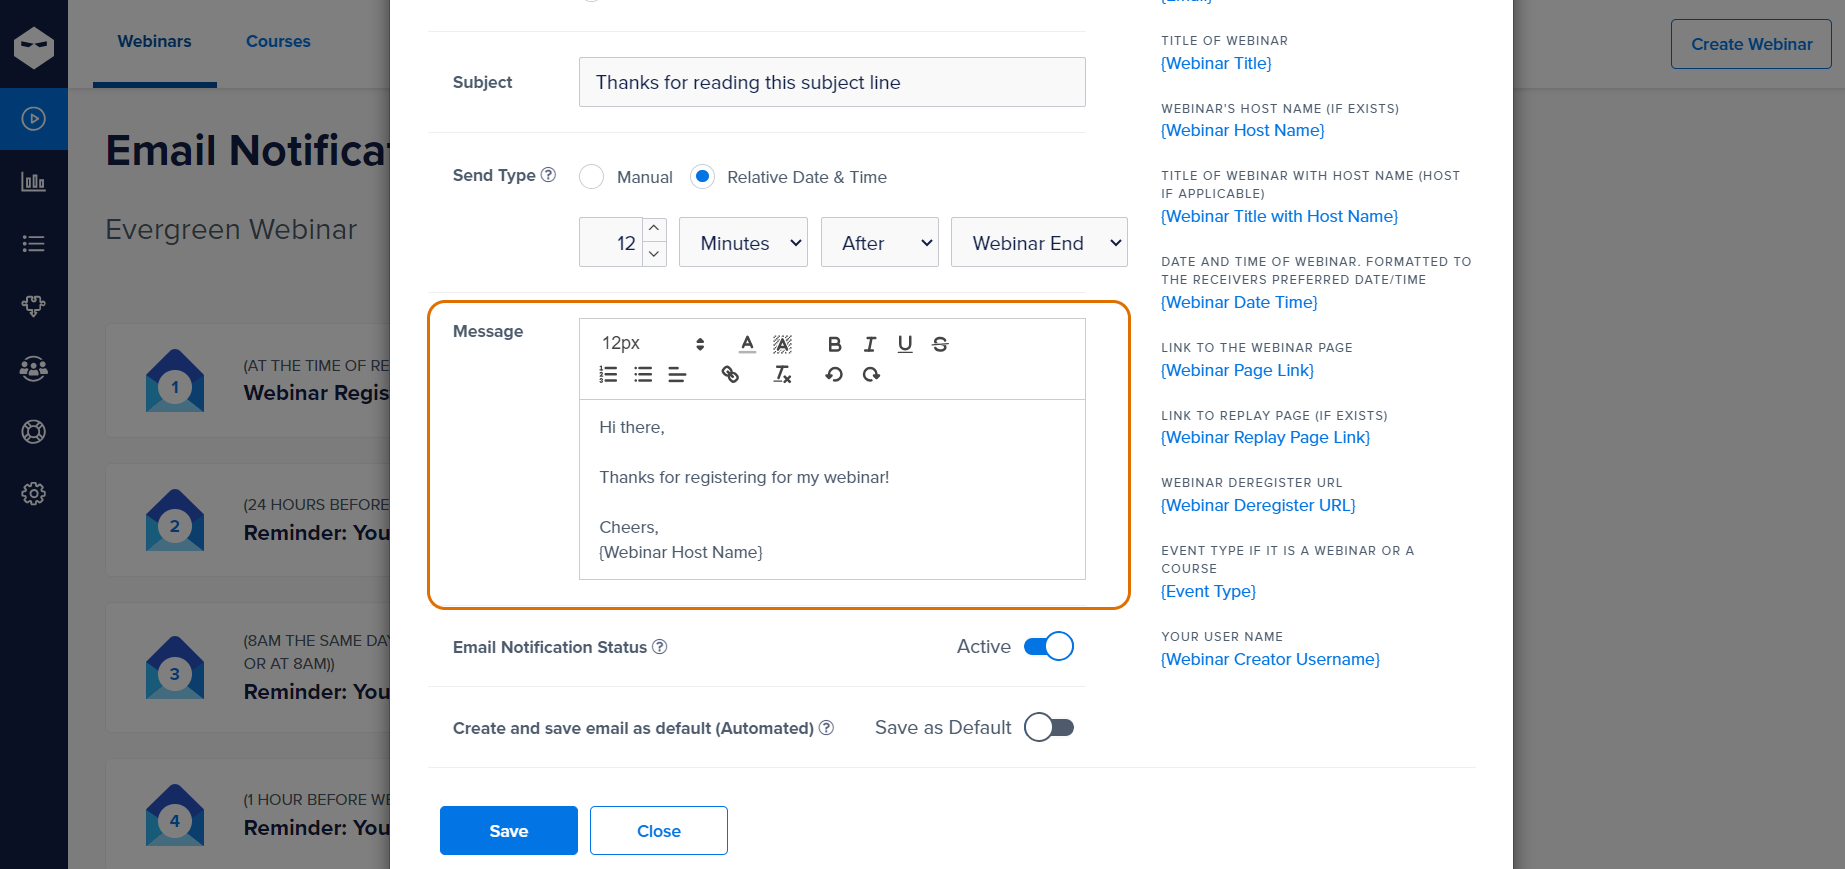
Task: Select the Manual send type radio
Action: click(592, 177)
